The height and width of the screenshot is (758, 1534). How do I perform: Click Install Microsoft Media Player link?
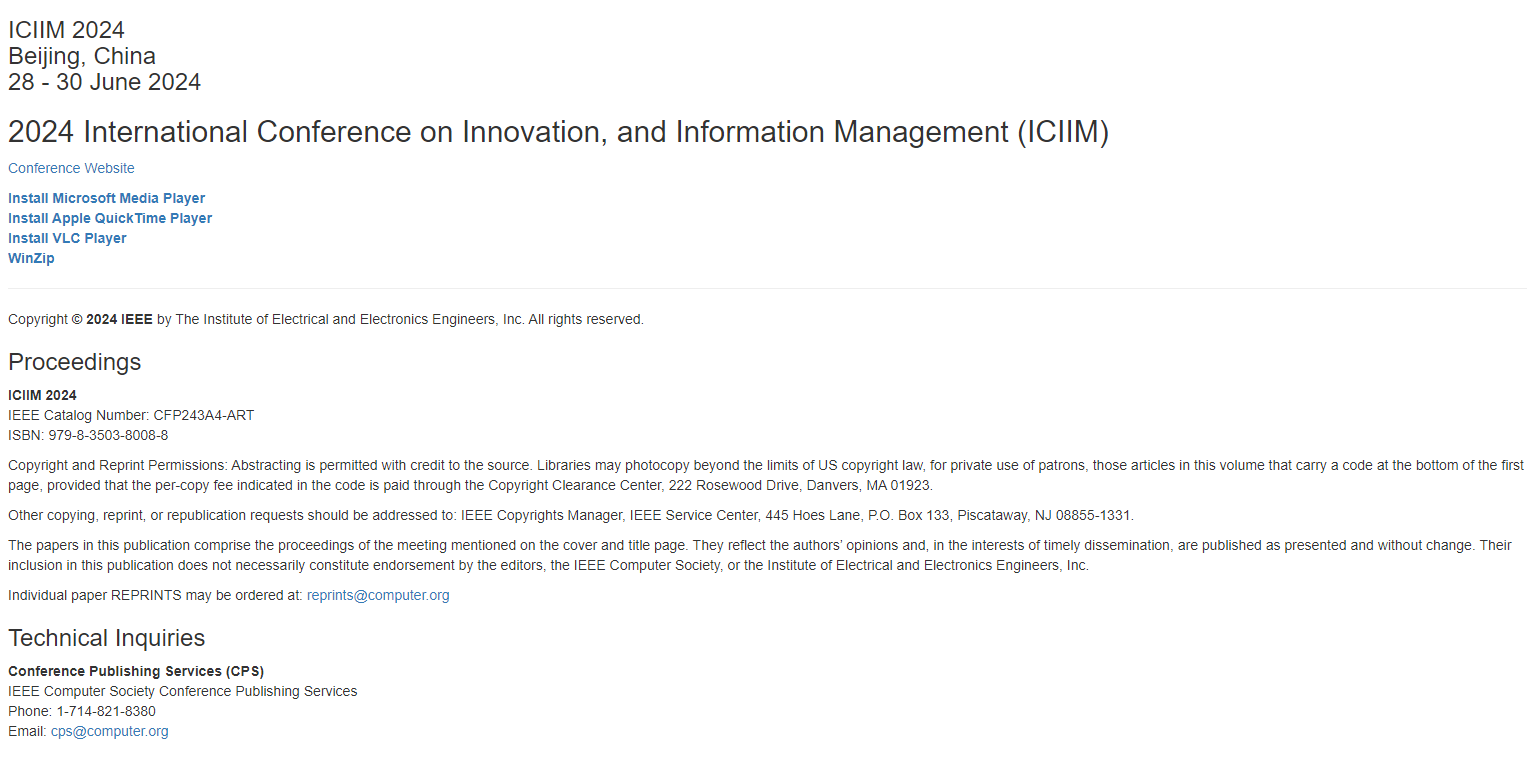coord(107,198)
